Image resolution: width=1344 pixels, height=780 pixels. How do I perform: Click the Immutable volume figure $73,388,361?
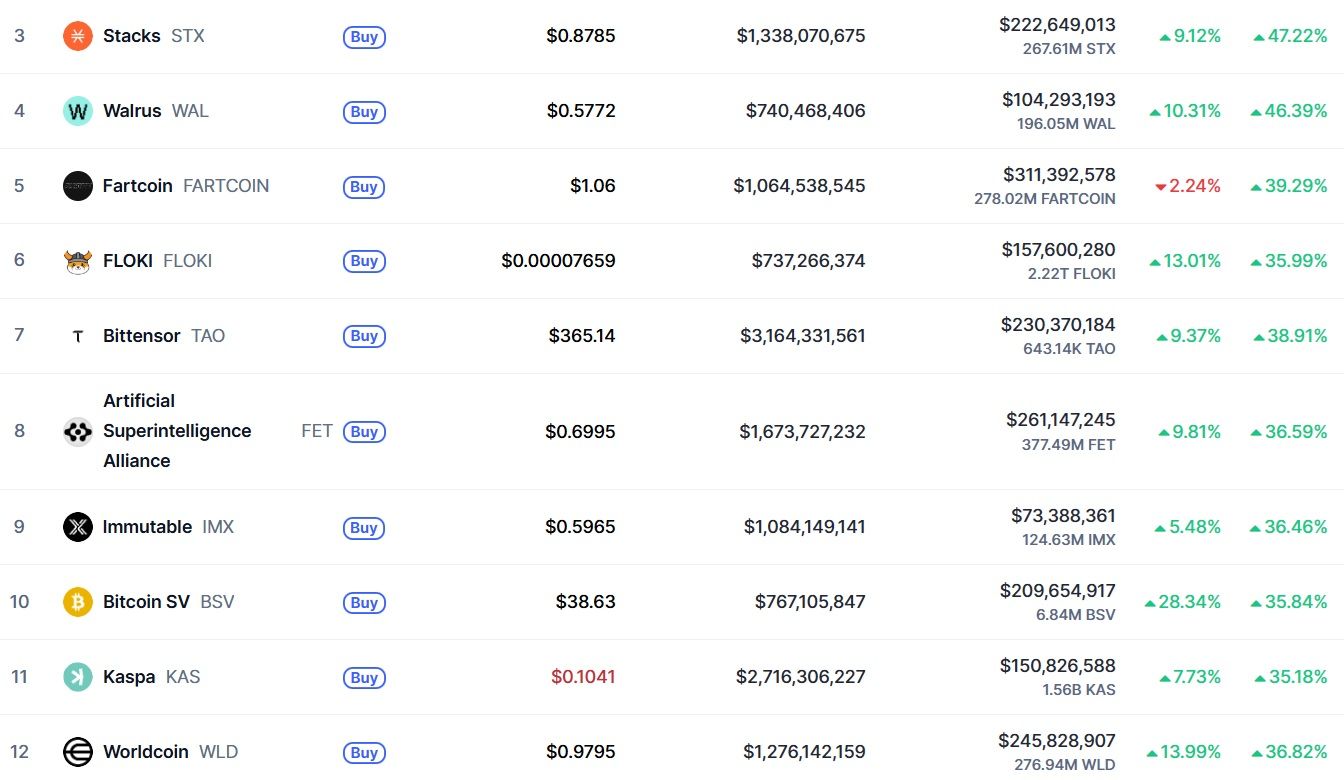[x=1063, y=516]
